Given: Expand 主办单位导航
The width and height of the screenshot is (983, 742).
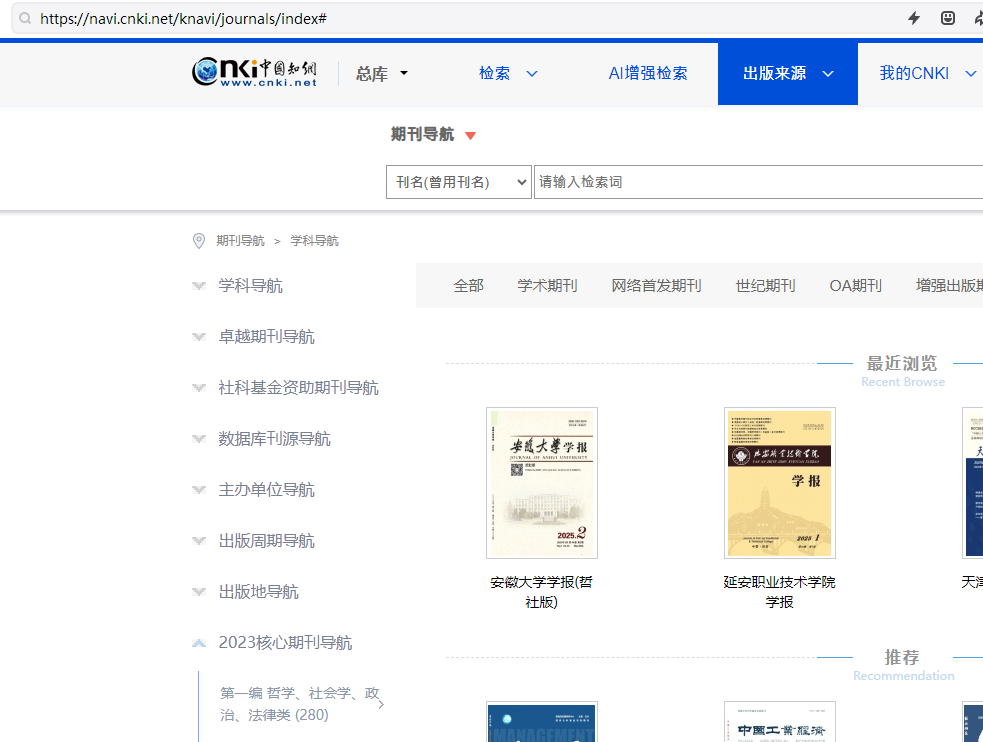Looking at the screenshot, I should (266, 489).
